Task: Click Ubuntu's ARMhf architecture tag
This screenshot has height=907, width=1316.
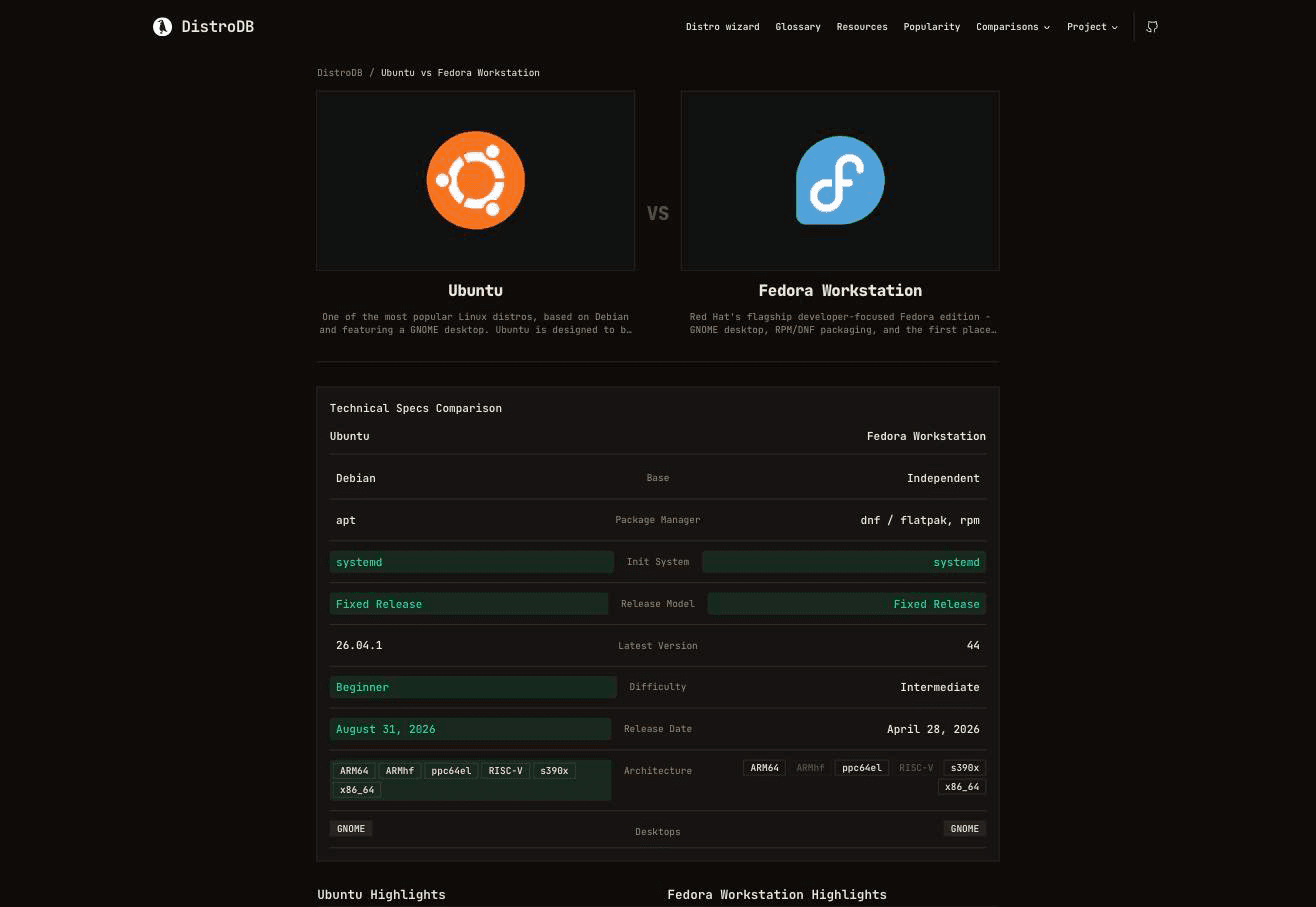Action: pos(400,771)
